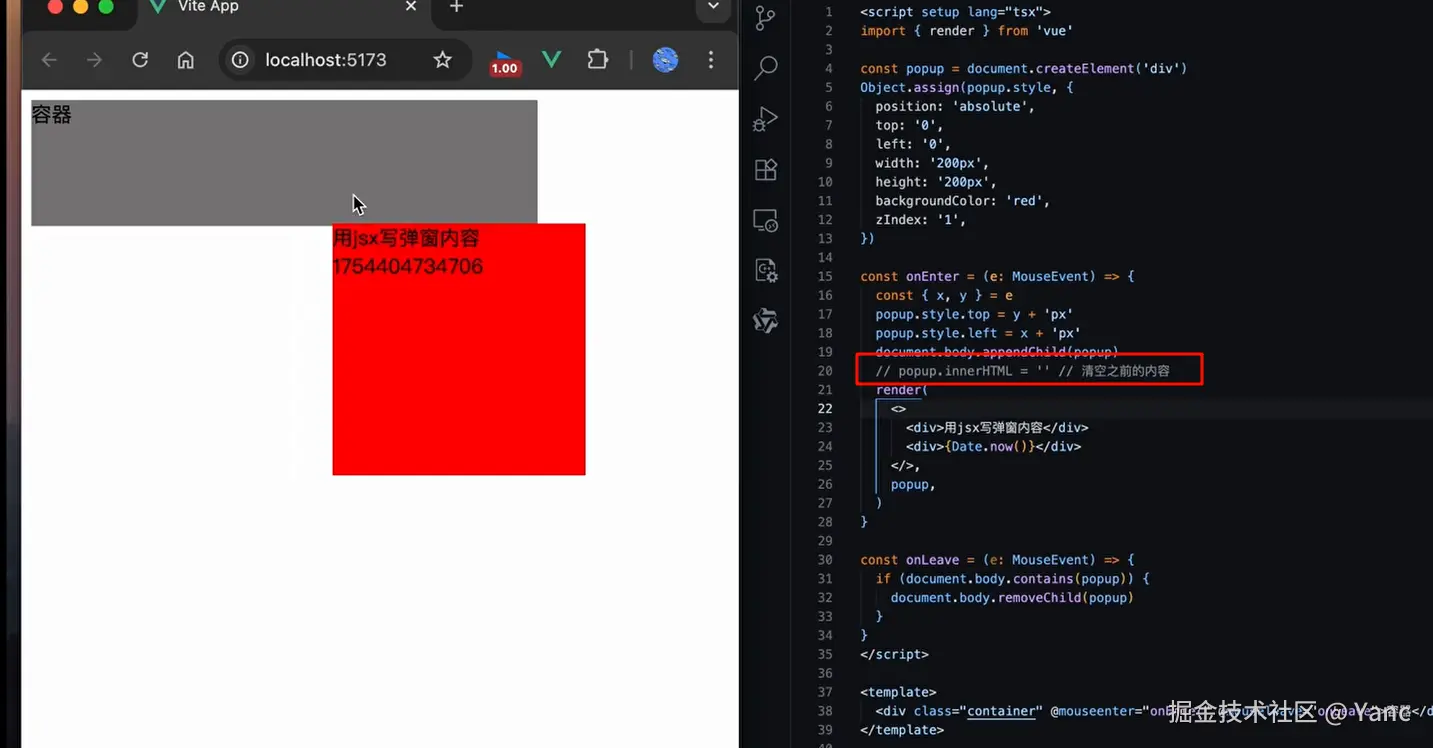This screenshot has height=748, width=1433.
Task: Open Chrome three-dot menu
Action: pos(711,60)
